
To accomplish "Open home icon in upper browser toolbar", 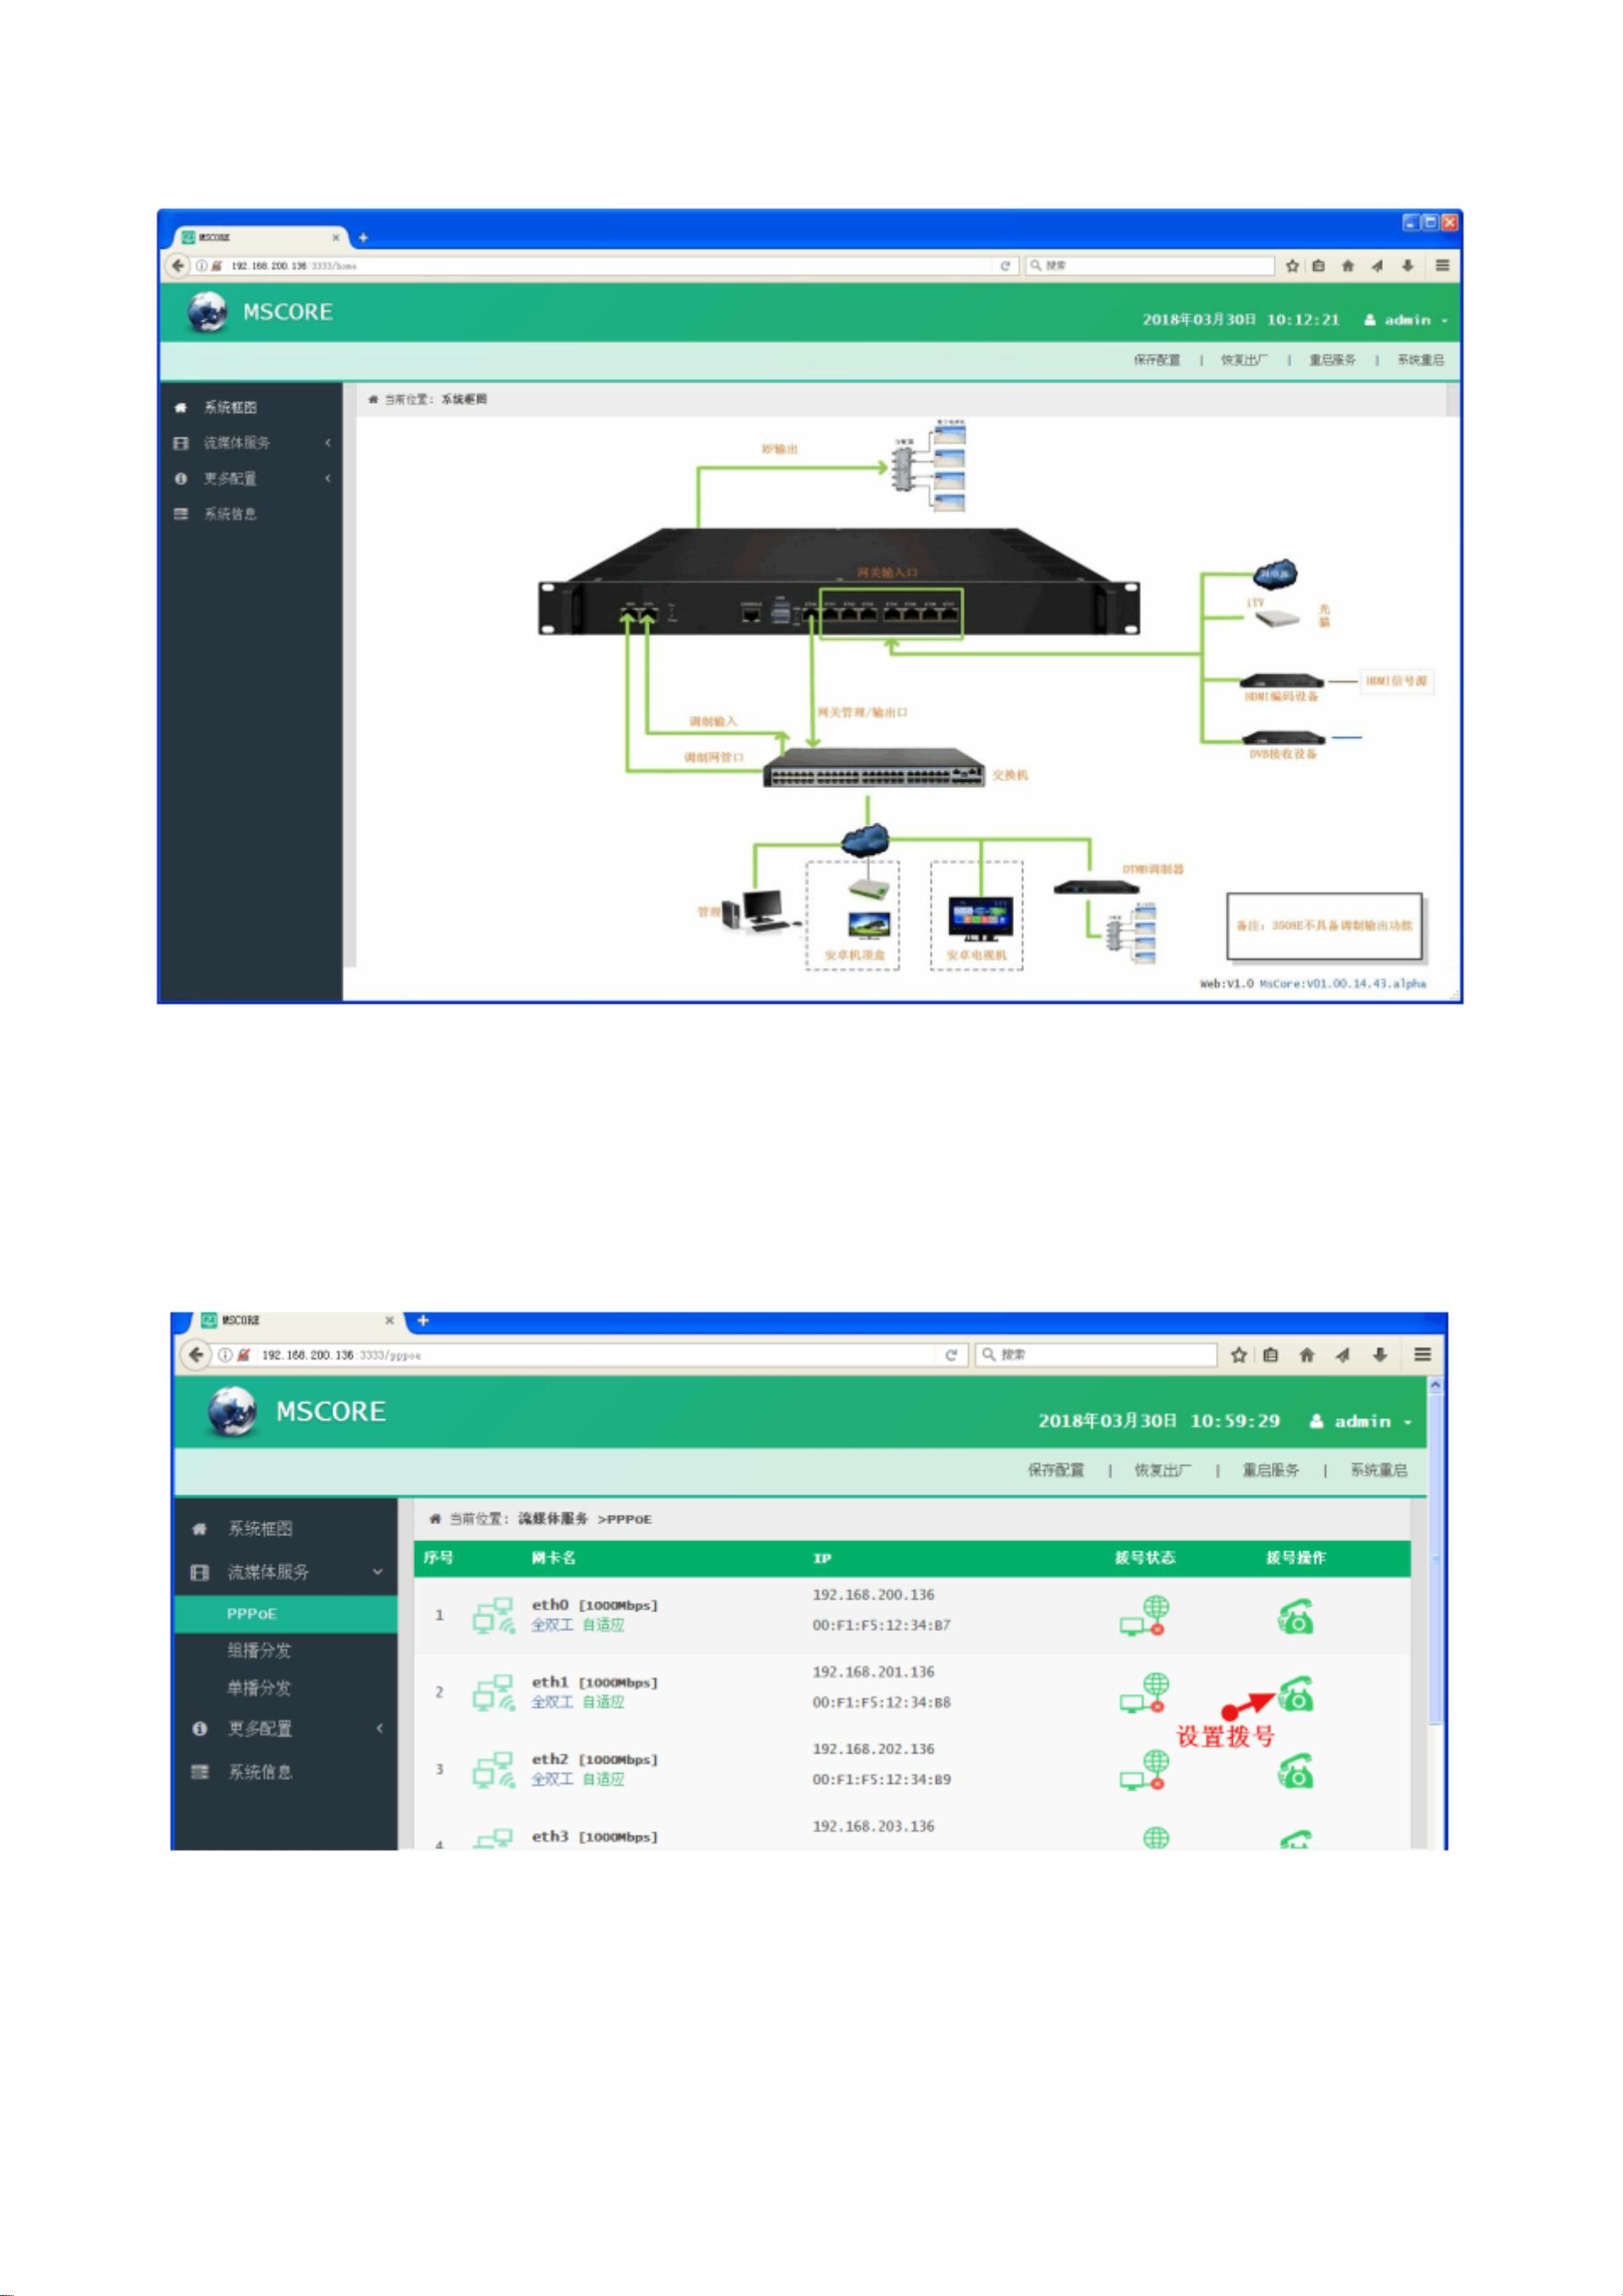I will (1348, 266).
